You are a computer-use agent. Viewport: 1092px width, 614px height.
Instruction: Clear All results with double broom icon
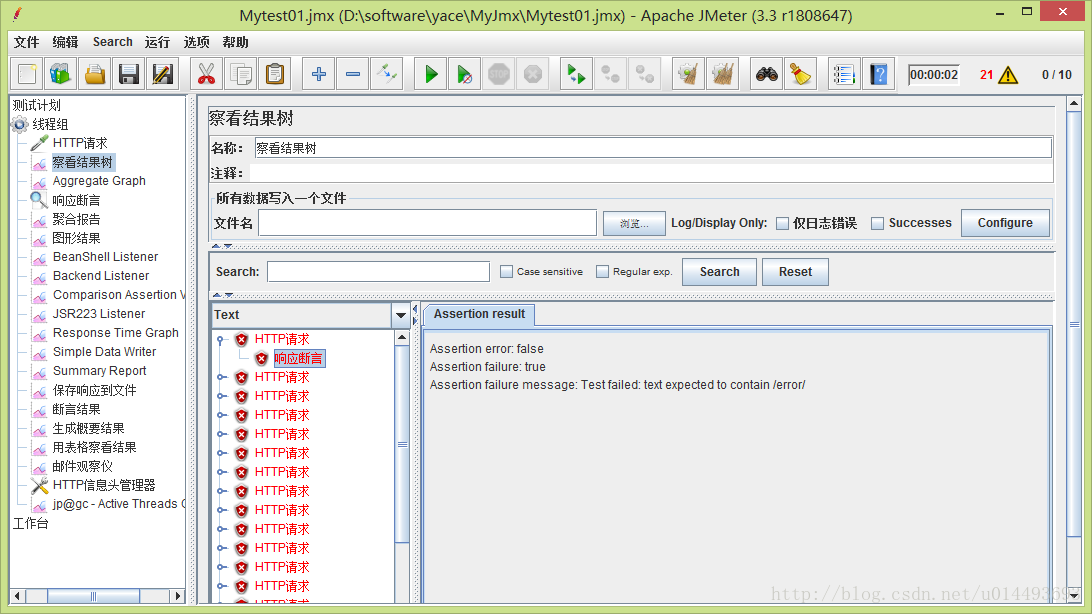pyautogui.click(x=723, y=74)
